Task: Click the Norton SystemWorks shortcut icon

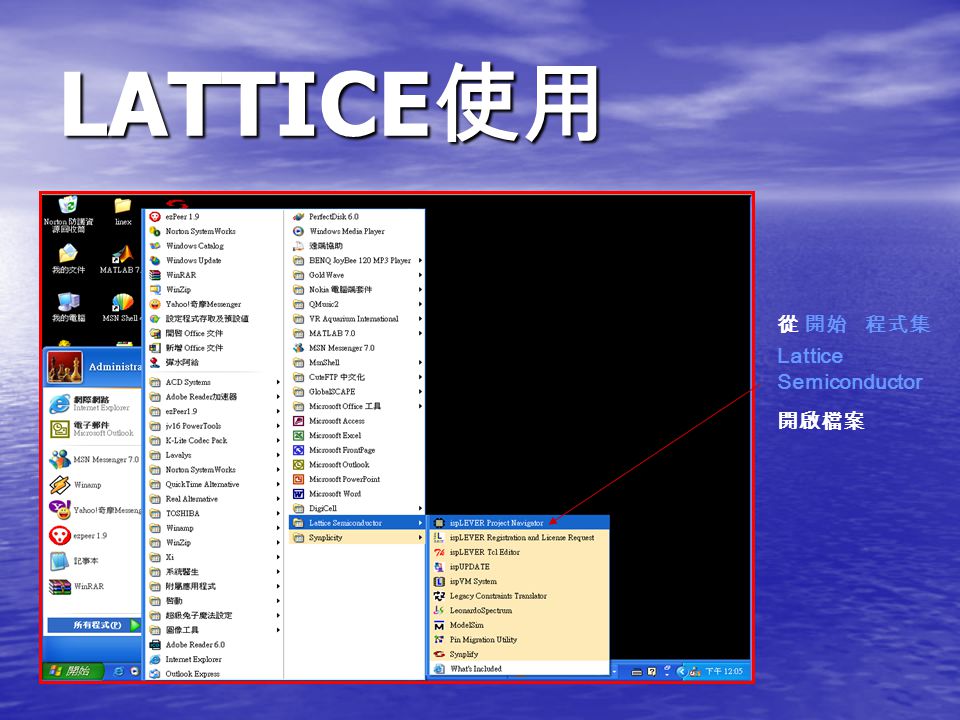Action: click(x=155, y=231)
